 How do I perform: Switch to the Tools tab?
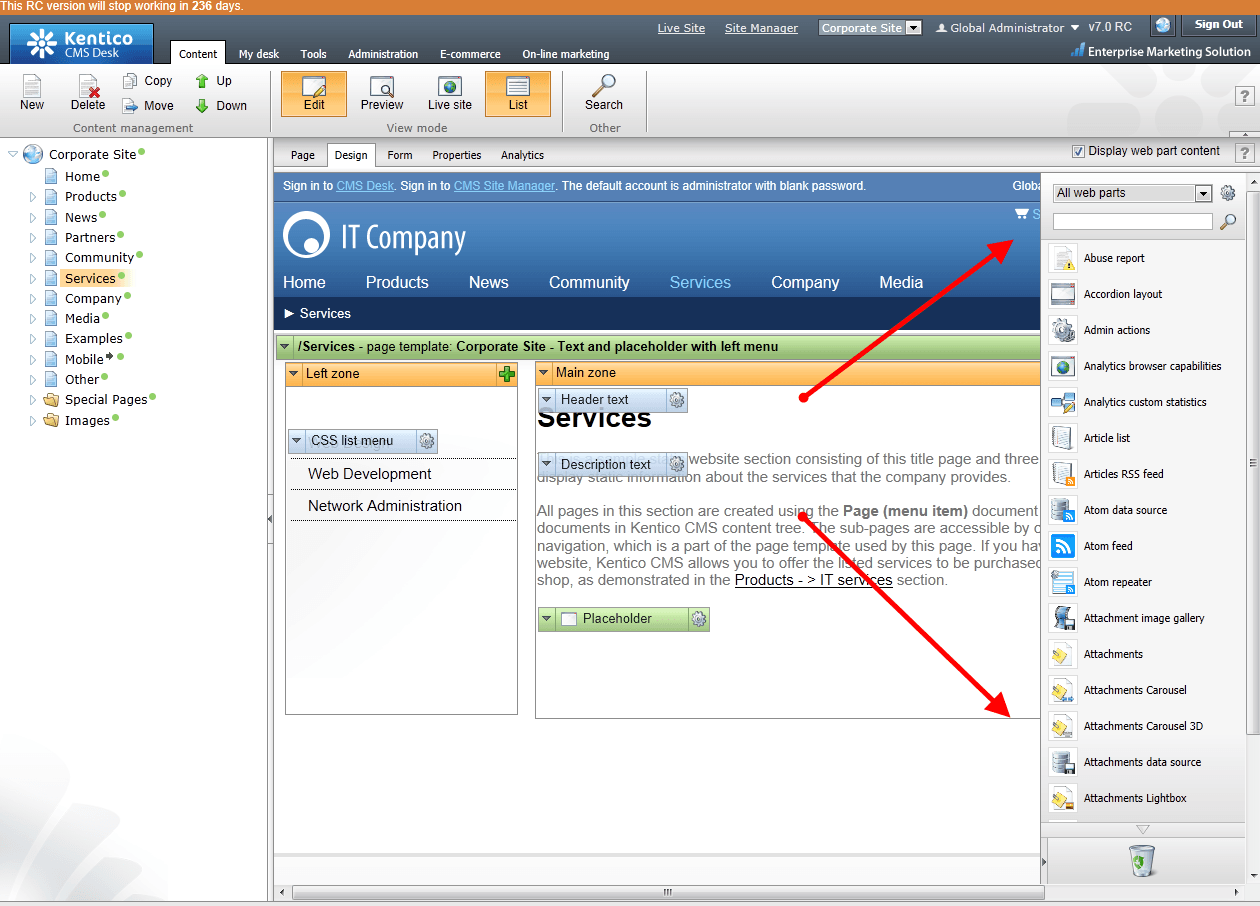pyautogui.click(x=314, y=54)
